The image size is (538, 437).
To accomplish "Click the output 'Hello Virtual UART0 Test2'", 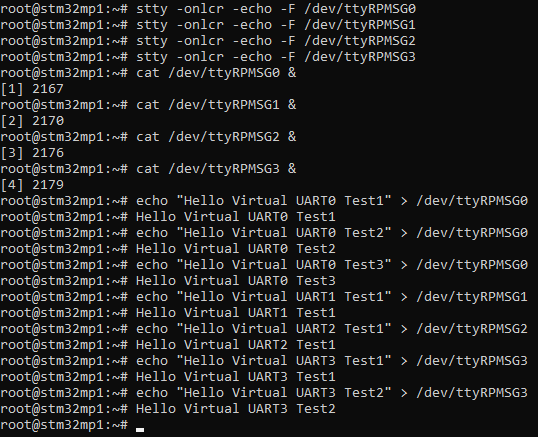I will [x=236, y=249].
